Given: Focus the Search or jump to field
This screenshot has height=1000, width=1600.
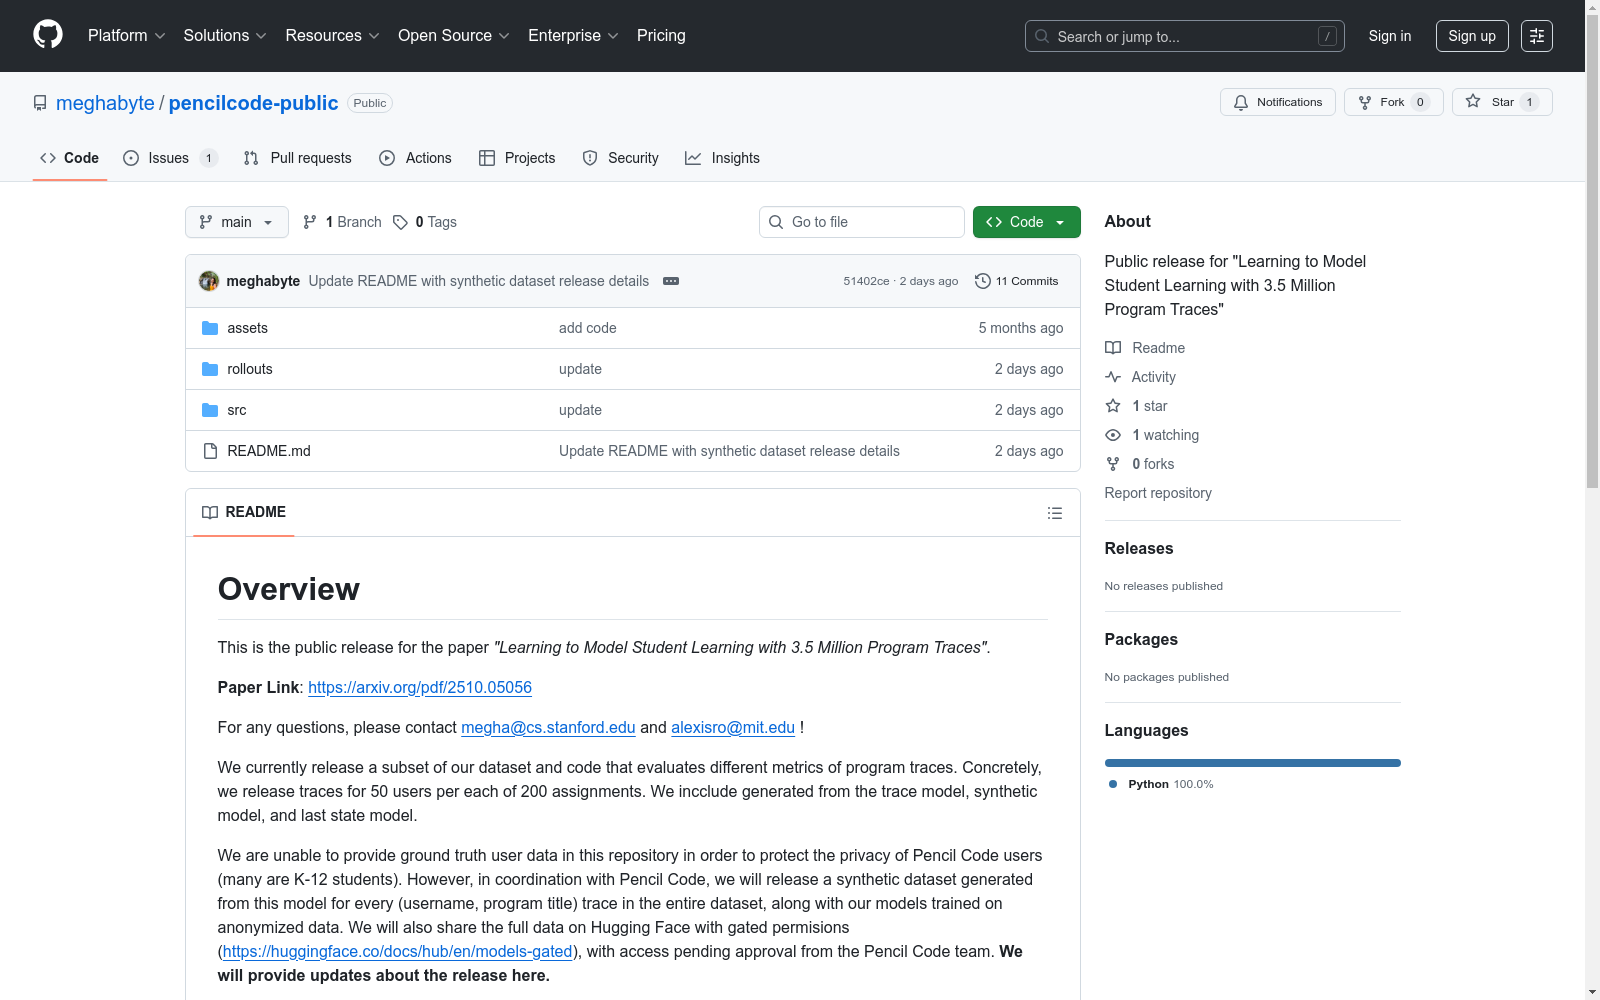Looking at the screenshot, I should (x=1185, y=36).
